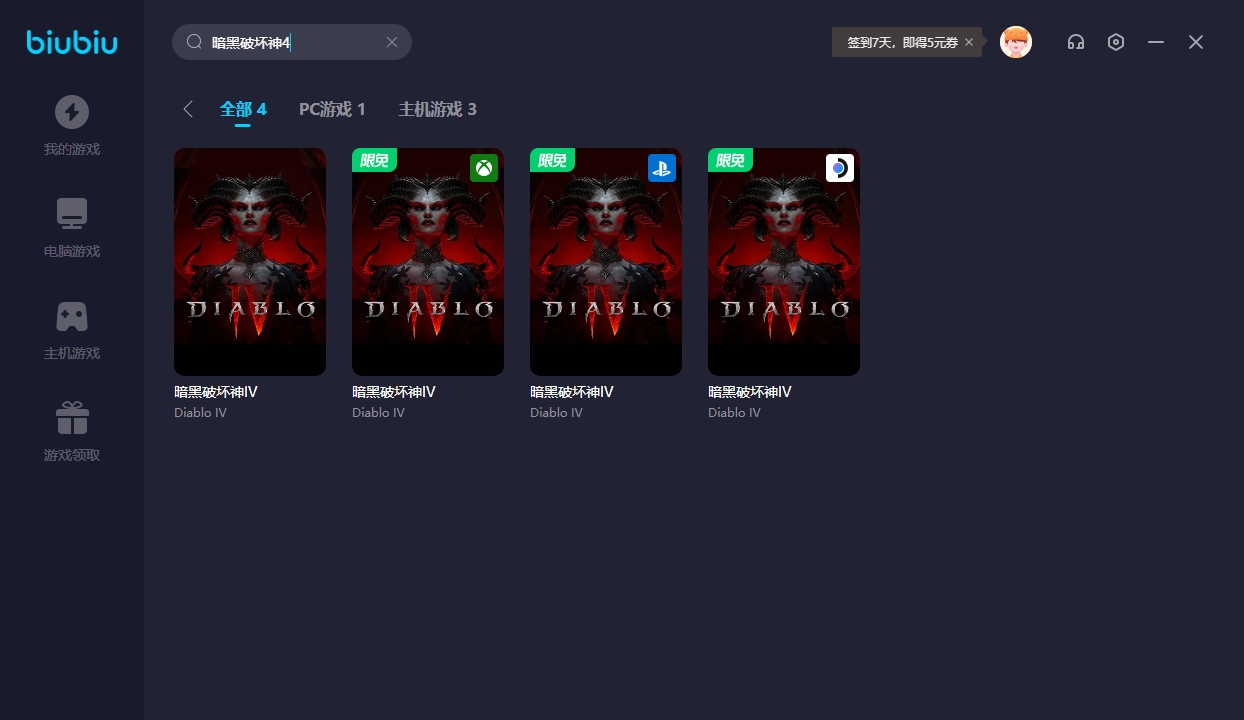Open the PC Diablo IV cover
The width and height of the screenshot is (1244, 720).
250,262
